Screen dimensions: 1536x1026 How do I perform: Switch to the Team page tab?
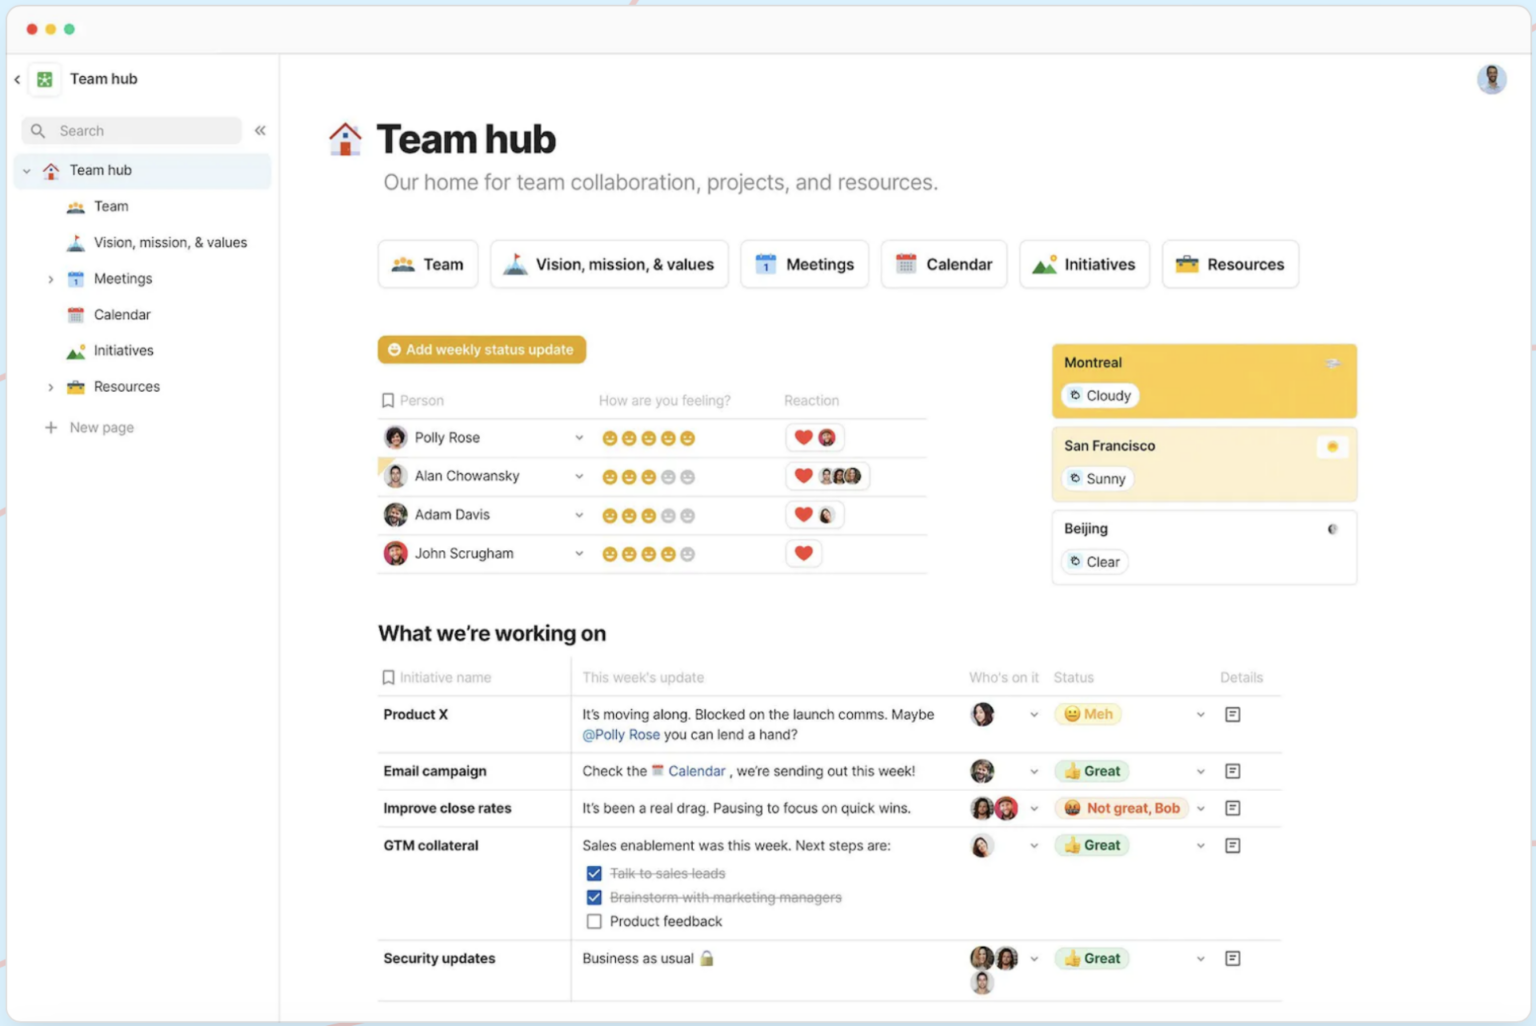tap(428, 264)
